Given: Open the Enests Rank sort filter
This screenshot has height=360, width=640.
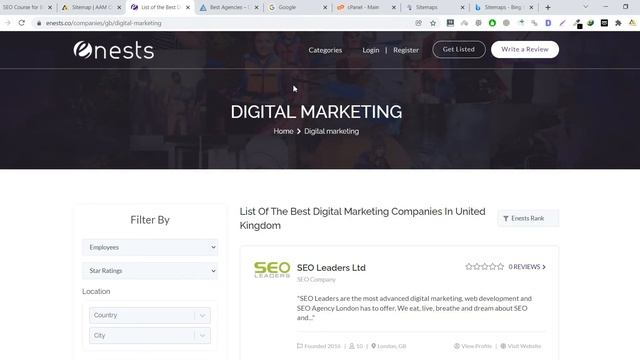Looking at the screenshot, I should coord(528,218).
